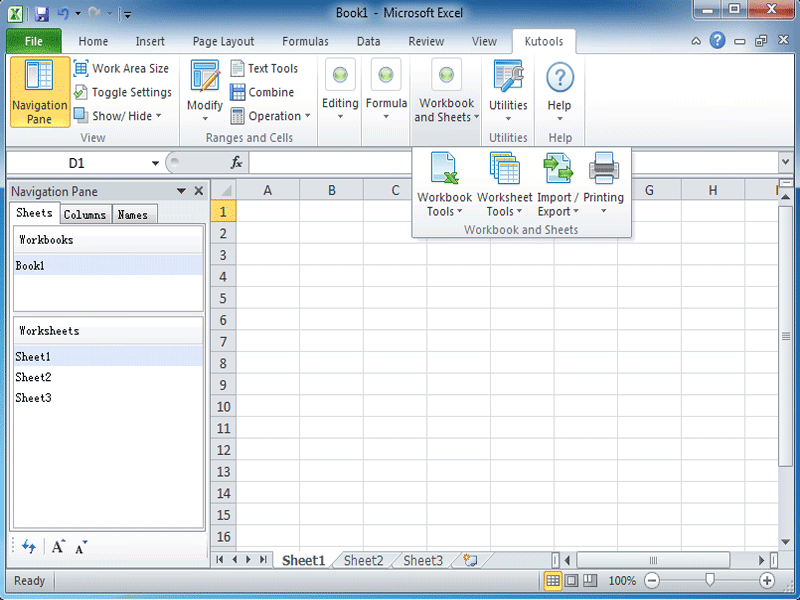Switch to the Insert ribbon tab

[x=150, y=41]
